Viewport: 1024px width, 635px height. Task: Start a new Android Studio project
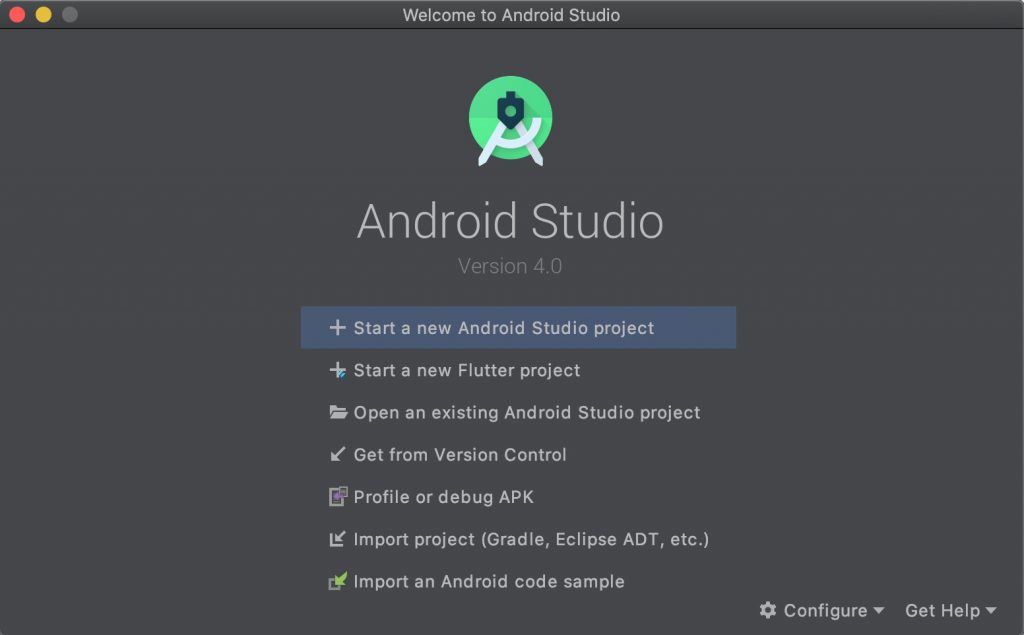point(518,327)
